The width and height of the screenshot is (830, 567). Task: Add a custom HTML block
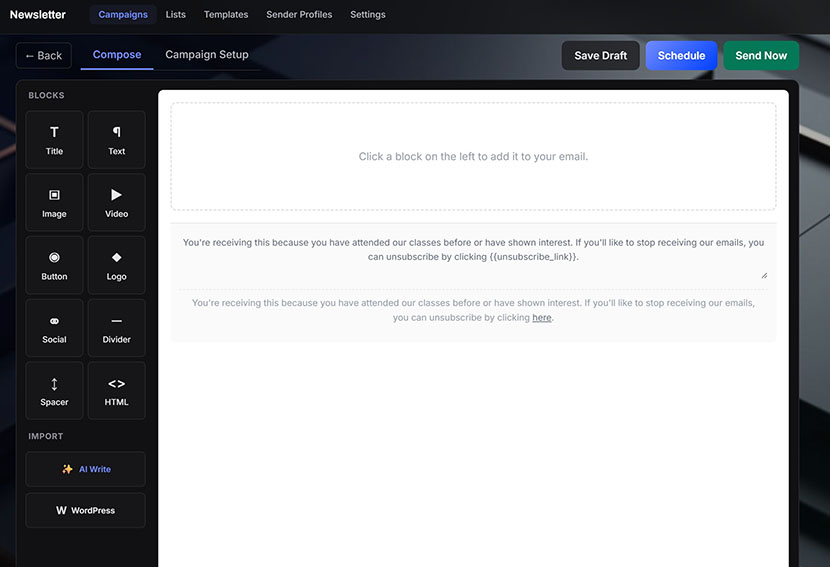pyautogui.click(x=116, y=391)
